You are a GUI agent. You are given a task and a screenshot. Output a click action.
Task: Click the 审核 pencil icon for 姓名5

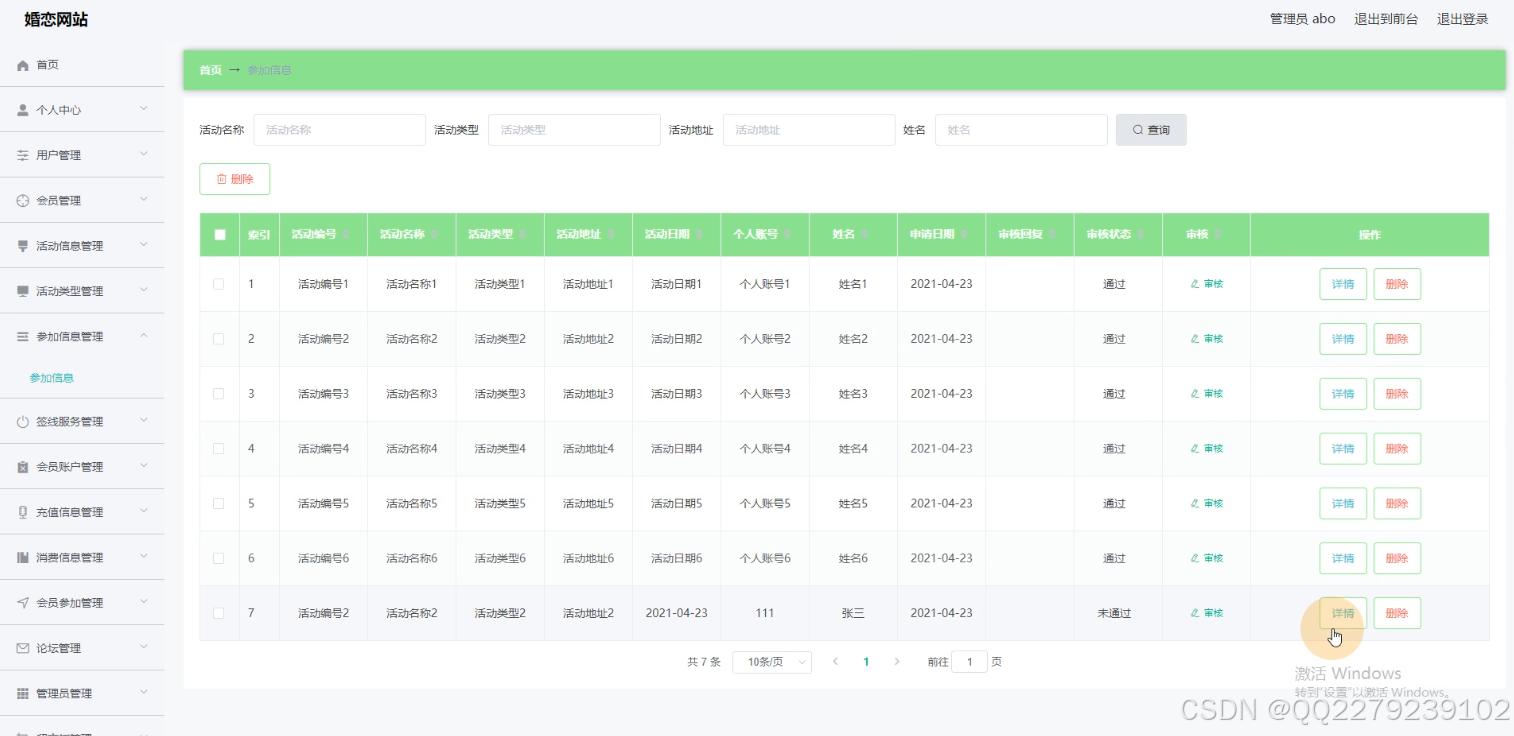click(1195, 504)
